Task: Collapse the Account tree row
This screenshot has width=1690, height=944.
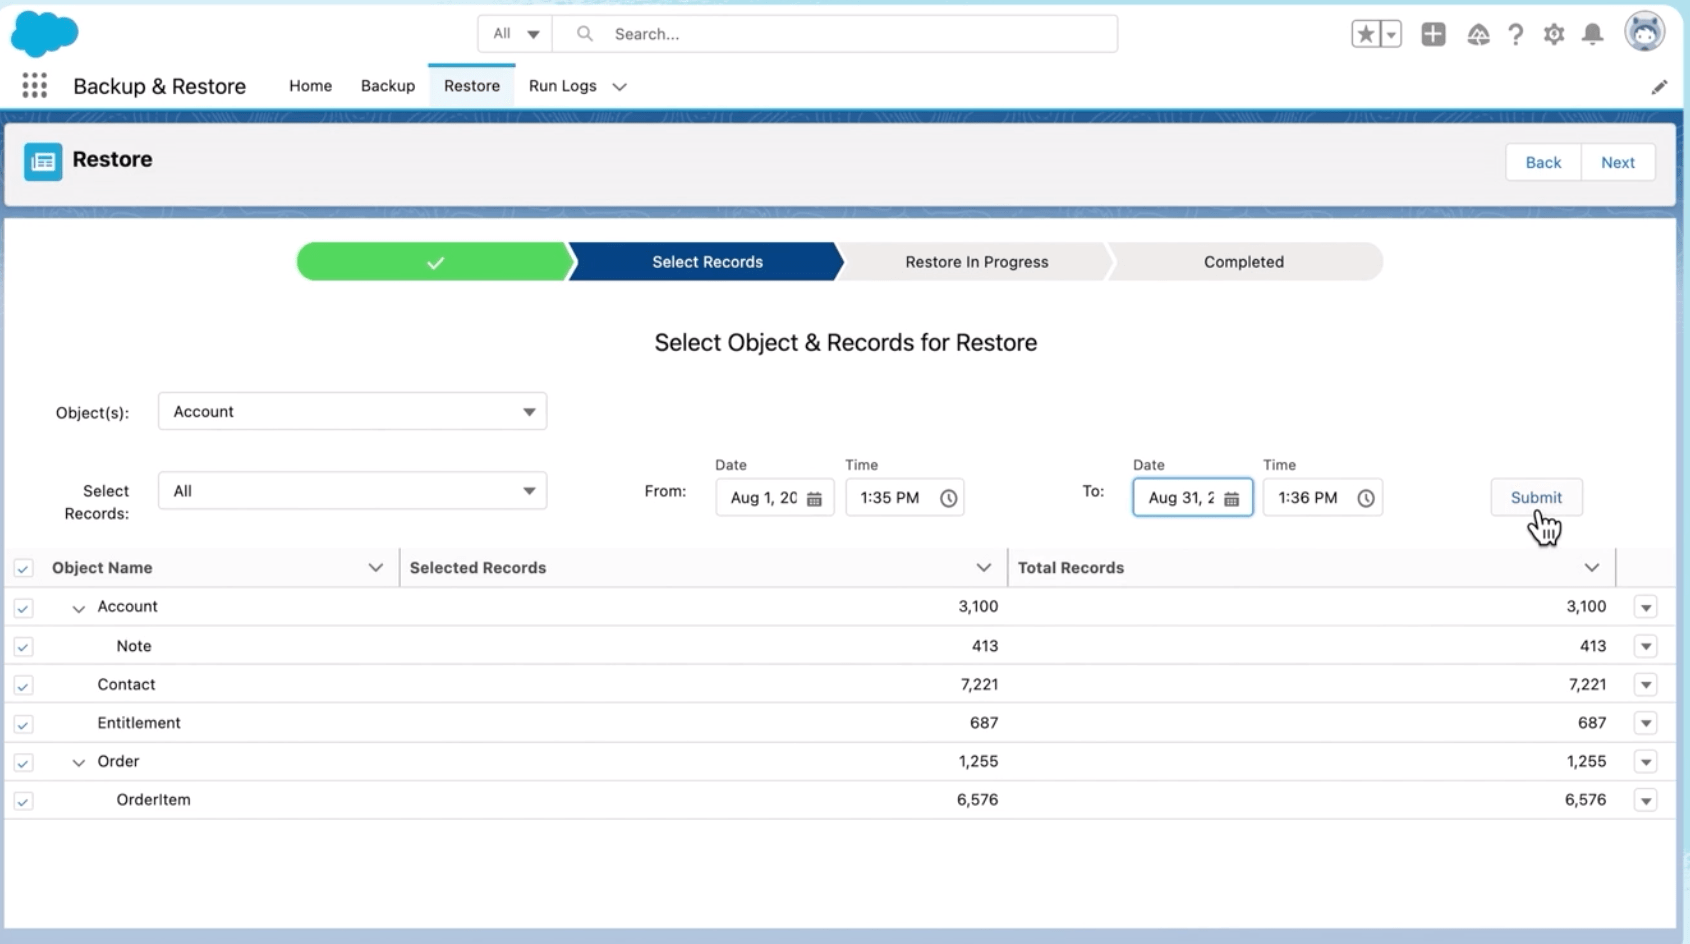Action: click(x=78, y=608)
